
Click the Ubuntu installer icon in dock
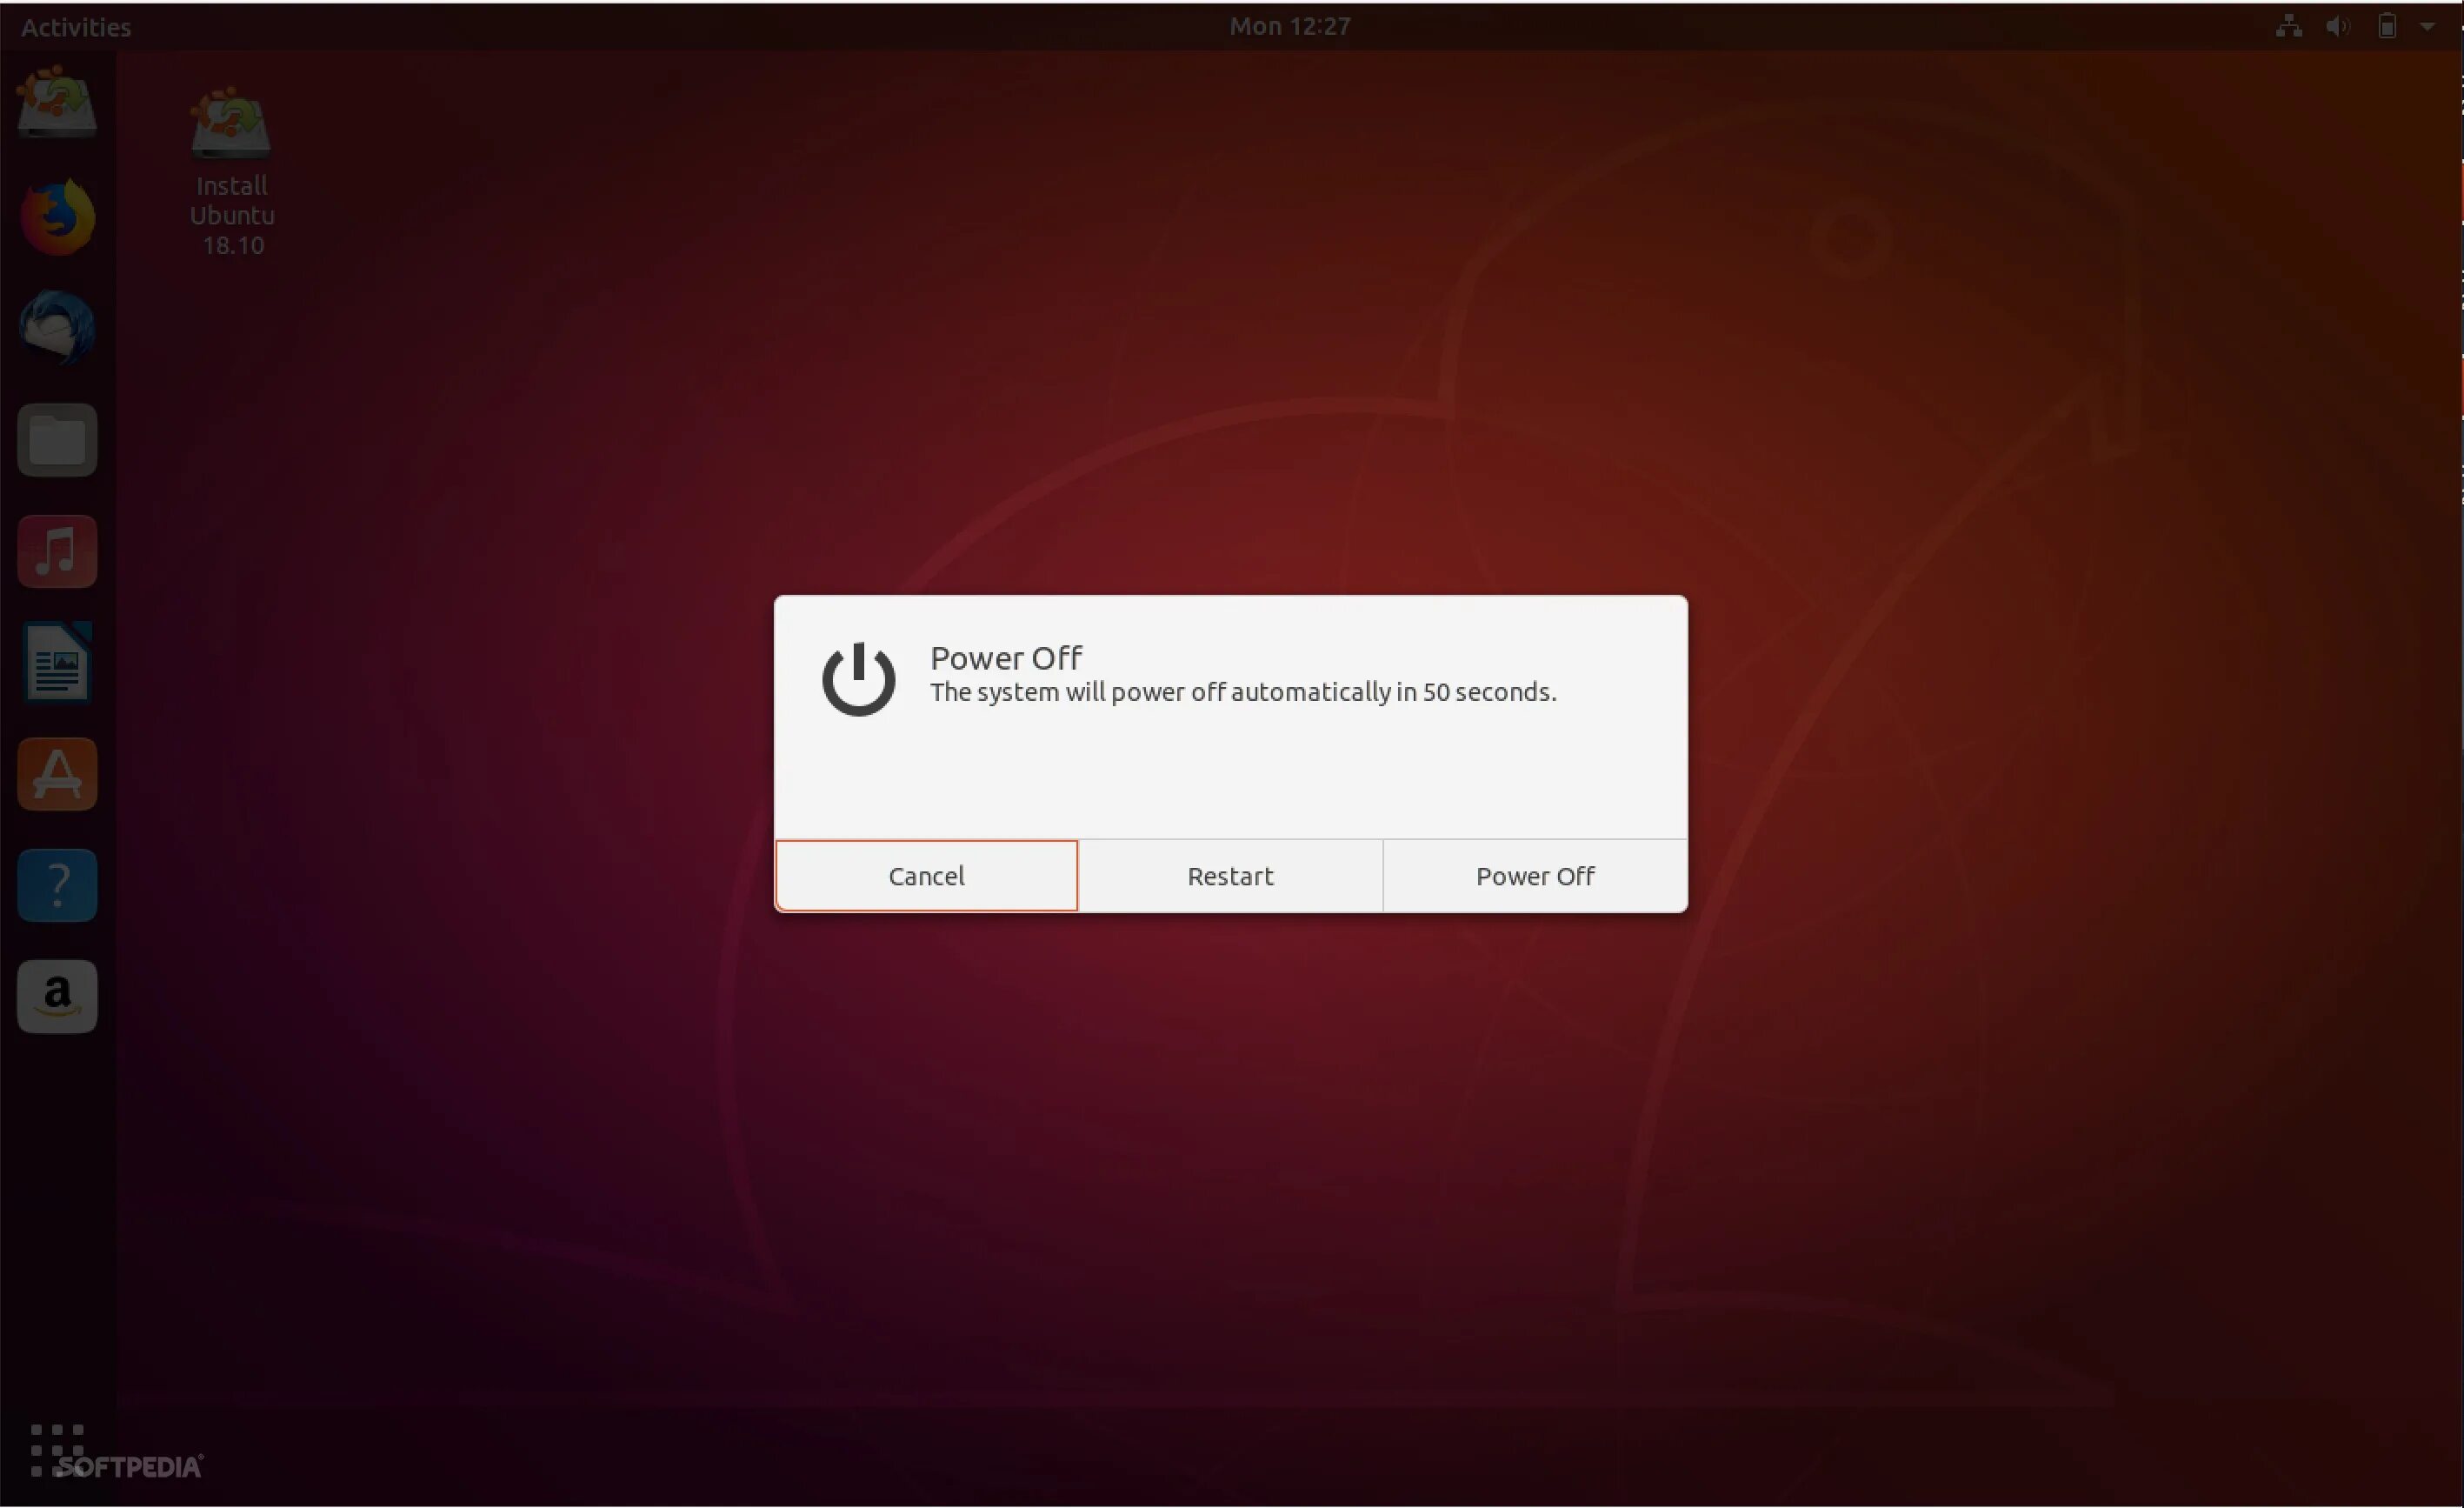[57, 103]
